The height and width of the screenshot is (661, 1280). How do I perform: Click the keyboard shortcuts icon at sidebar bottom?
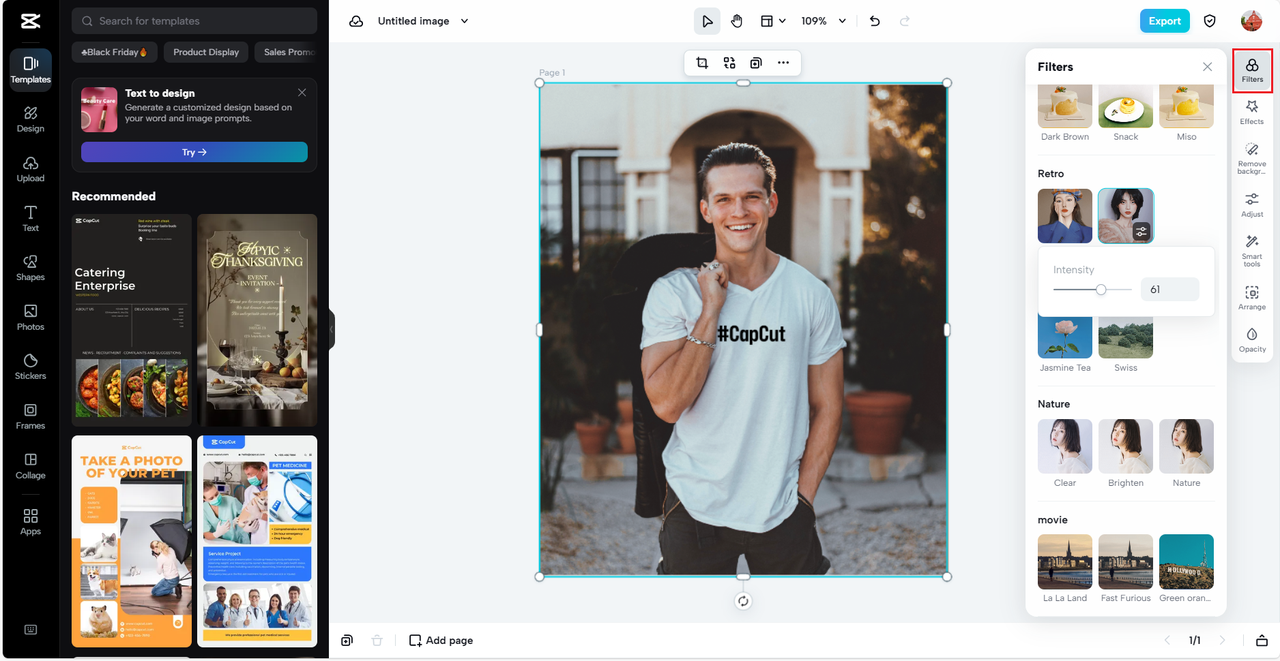tap(30, 630)
